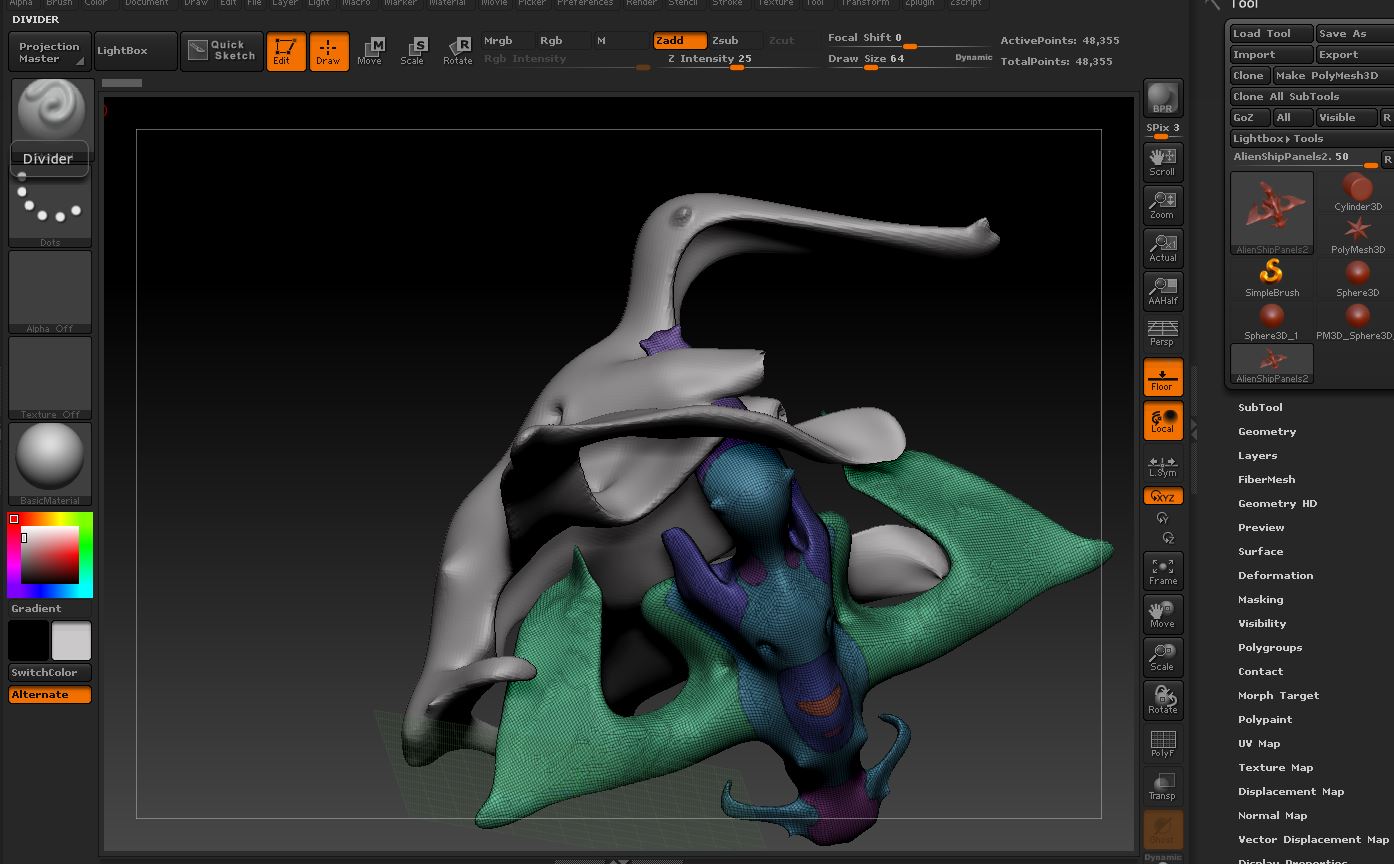
Task: Select Draw mode button
Action: coord(329,51)
